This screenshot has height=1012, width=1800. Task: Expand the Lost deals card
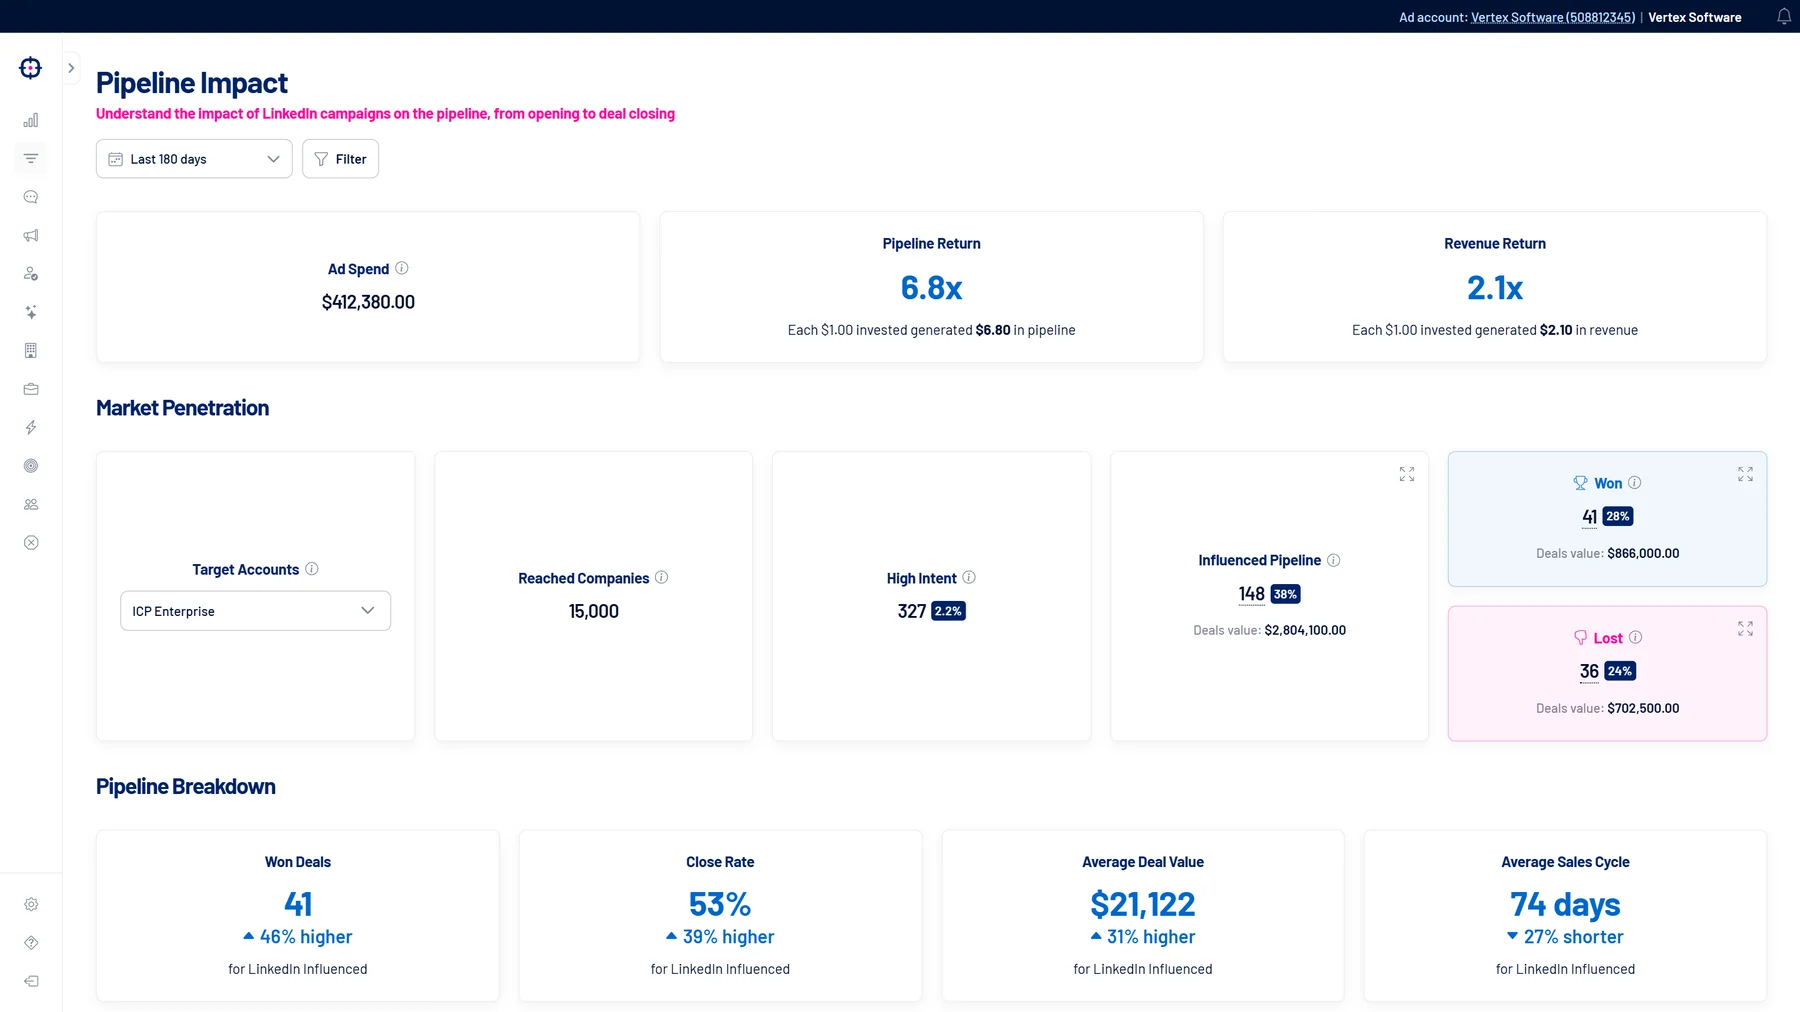(x=1745, y=628)
